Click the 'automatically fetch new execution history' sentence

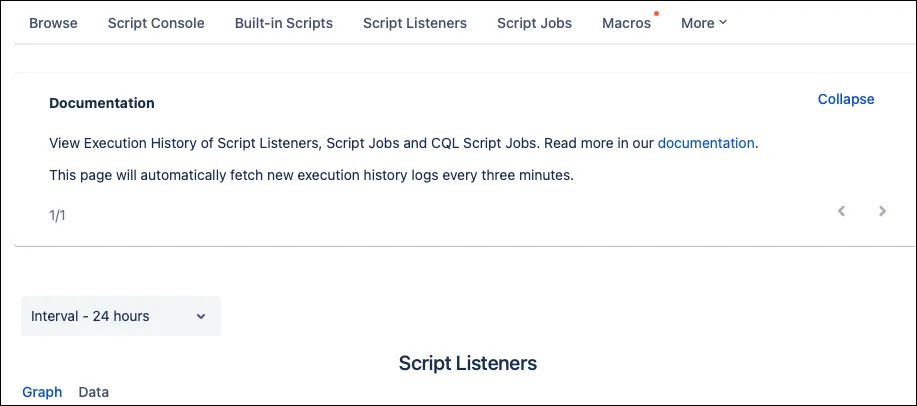(312, 176)
